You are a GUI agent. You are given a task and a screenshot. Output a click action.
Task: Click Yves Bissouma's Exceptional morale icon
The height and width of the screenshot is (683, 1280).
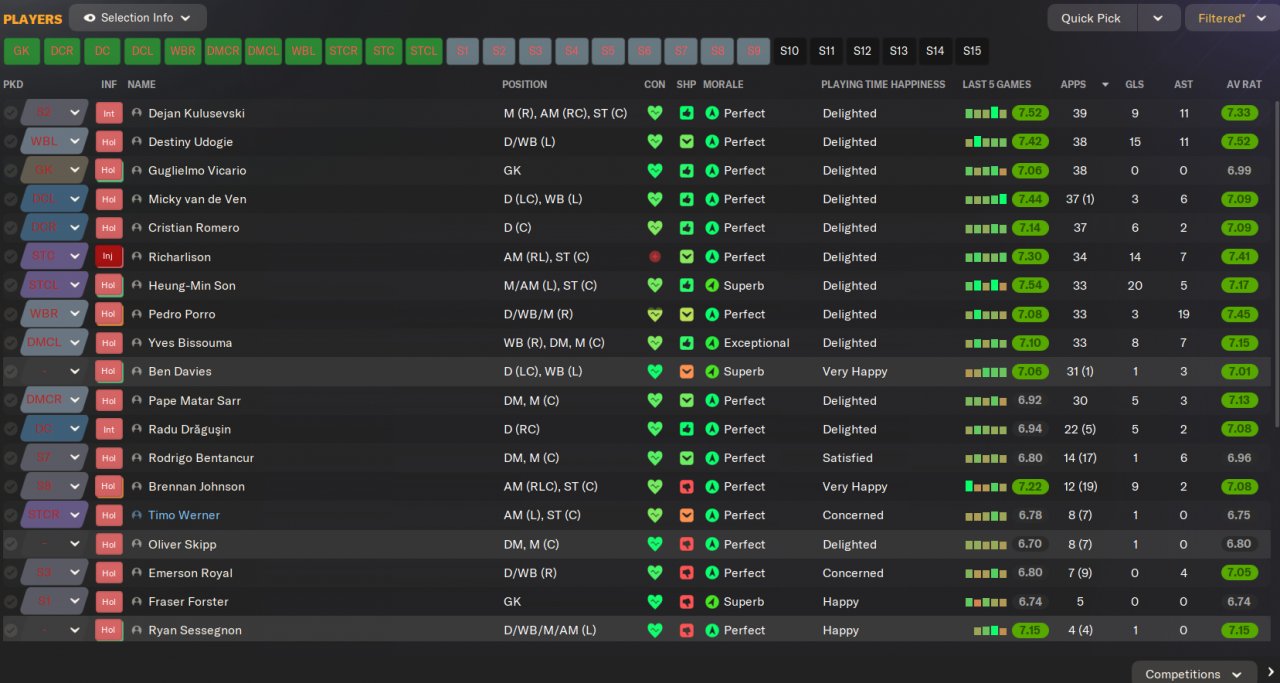pyautogui.click(x=712, y=343)
